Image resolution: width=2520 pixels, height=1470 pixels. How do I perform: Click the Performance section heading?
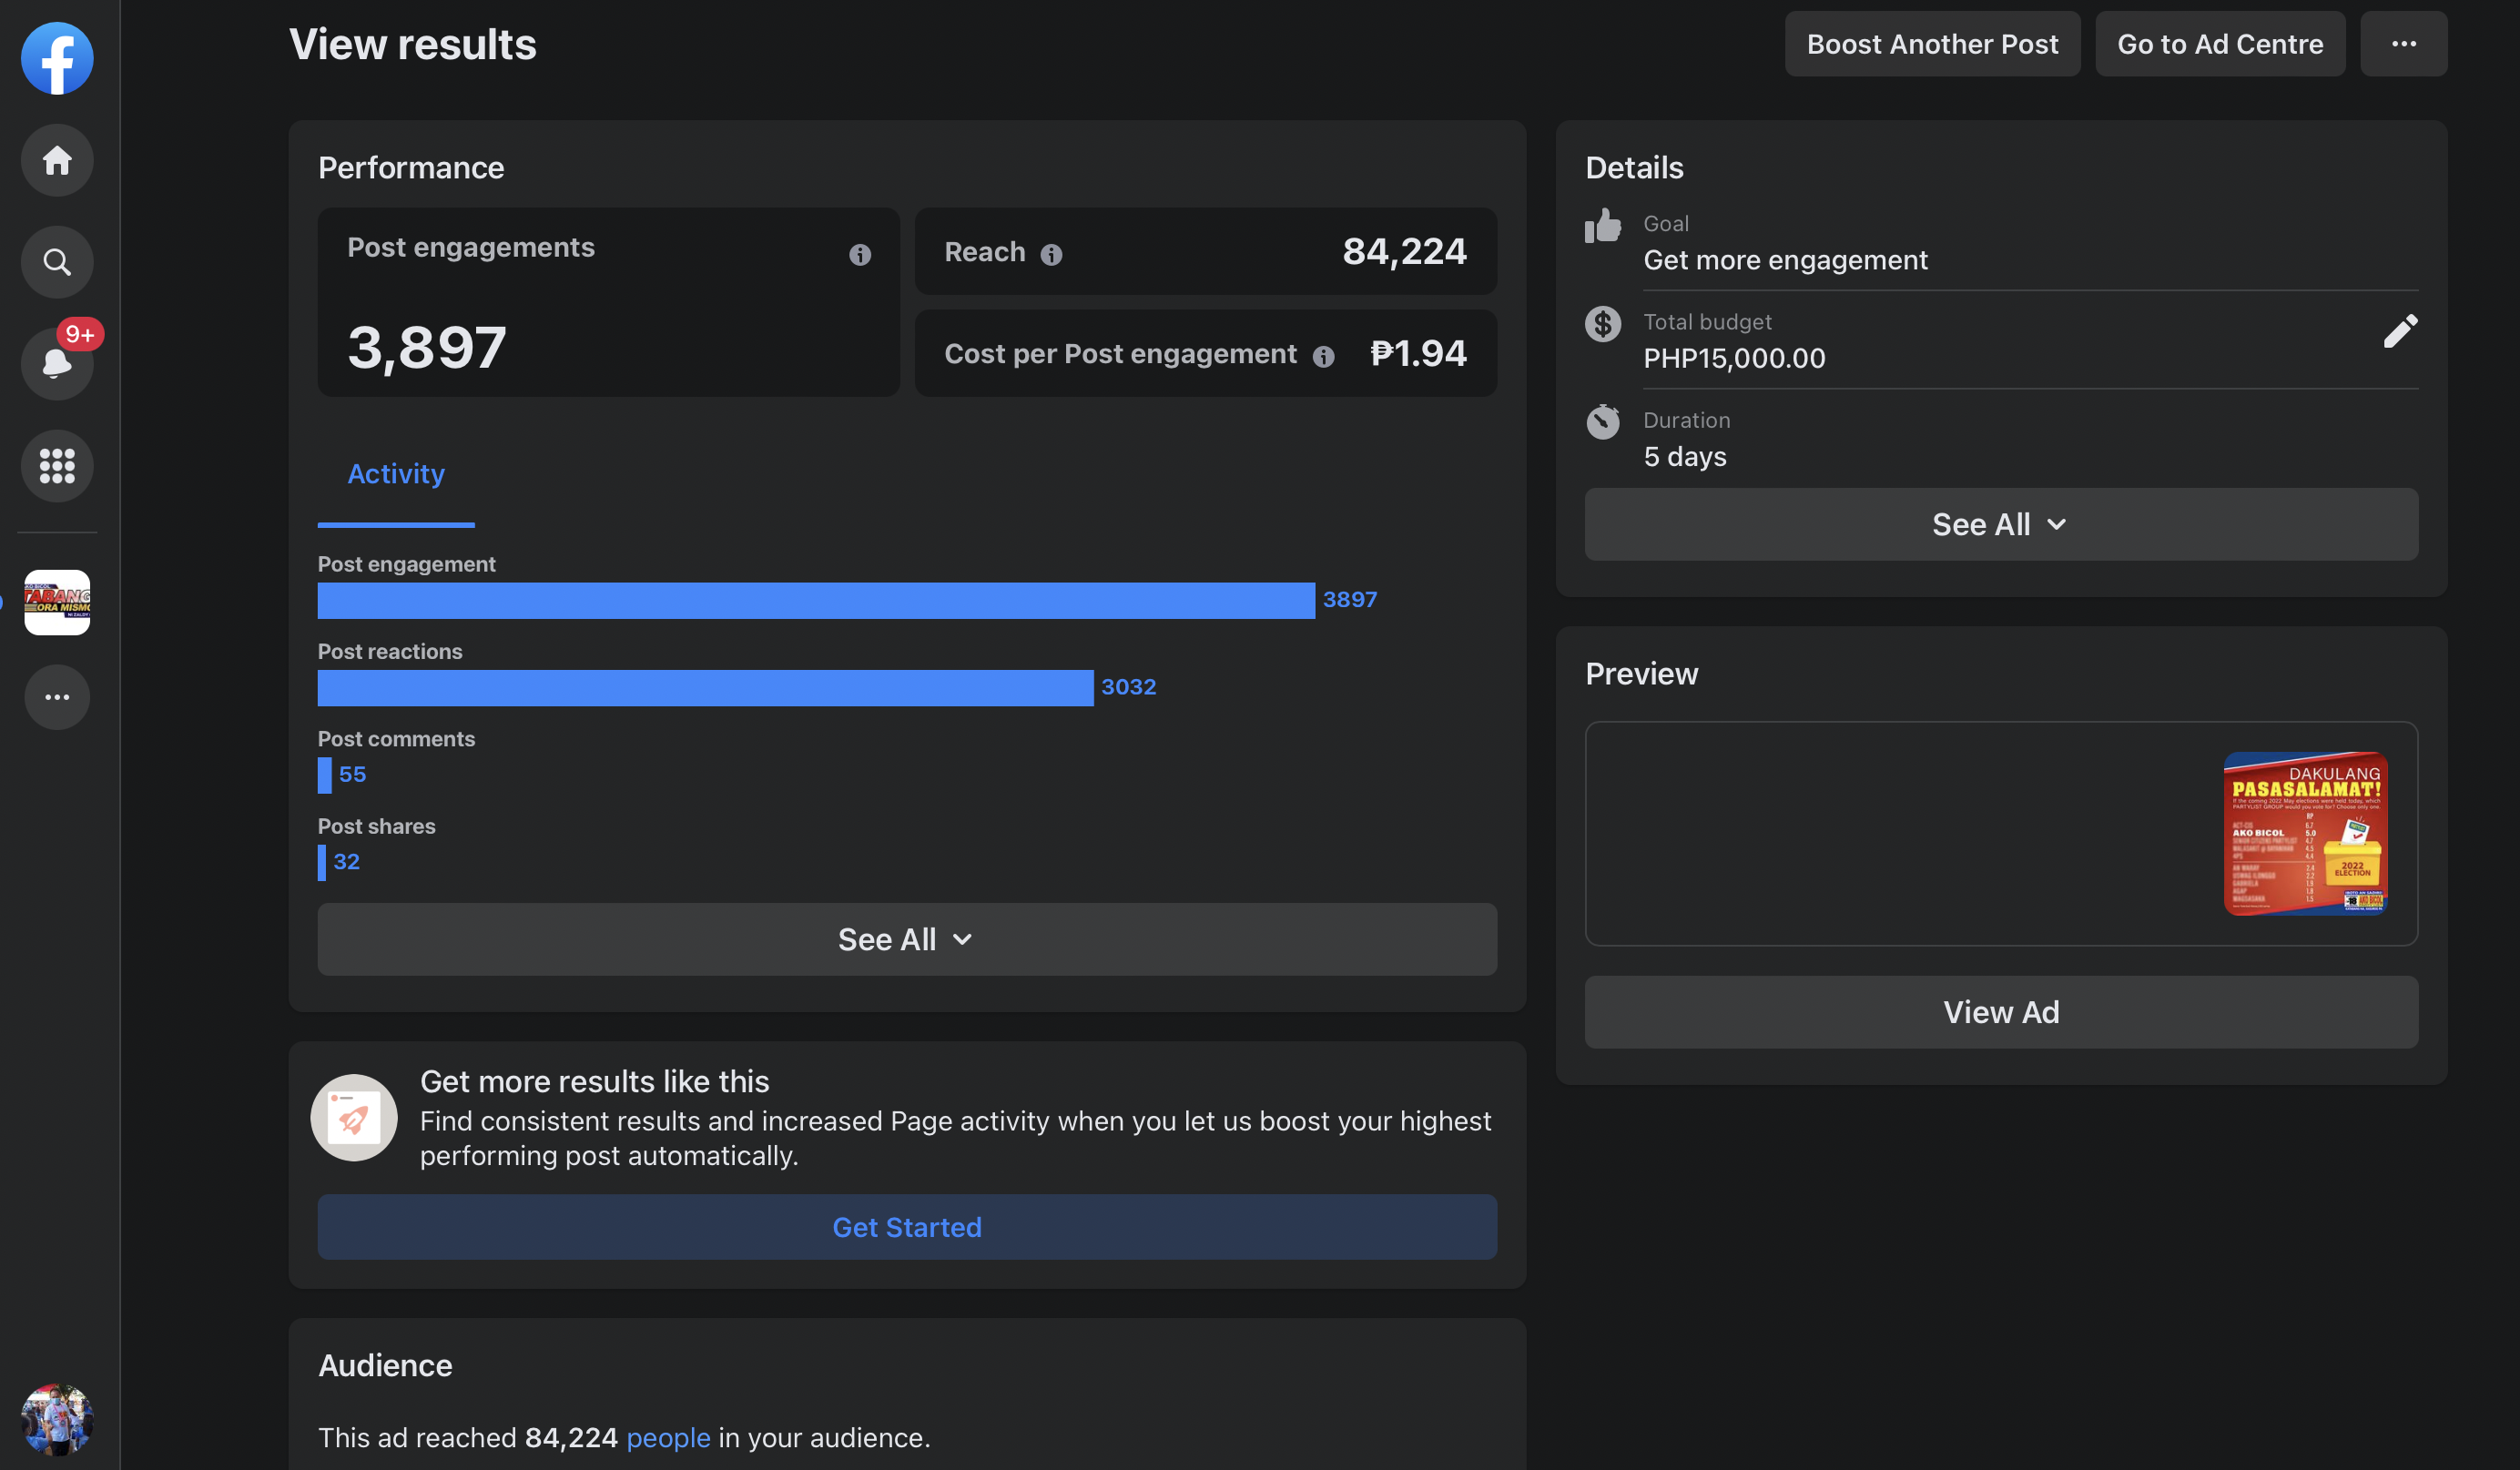pos(411,168)
